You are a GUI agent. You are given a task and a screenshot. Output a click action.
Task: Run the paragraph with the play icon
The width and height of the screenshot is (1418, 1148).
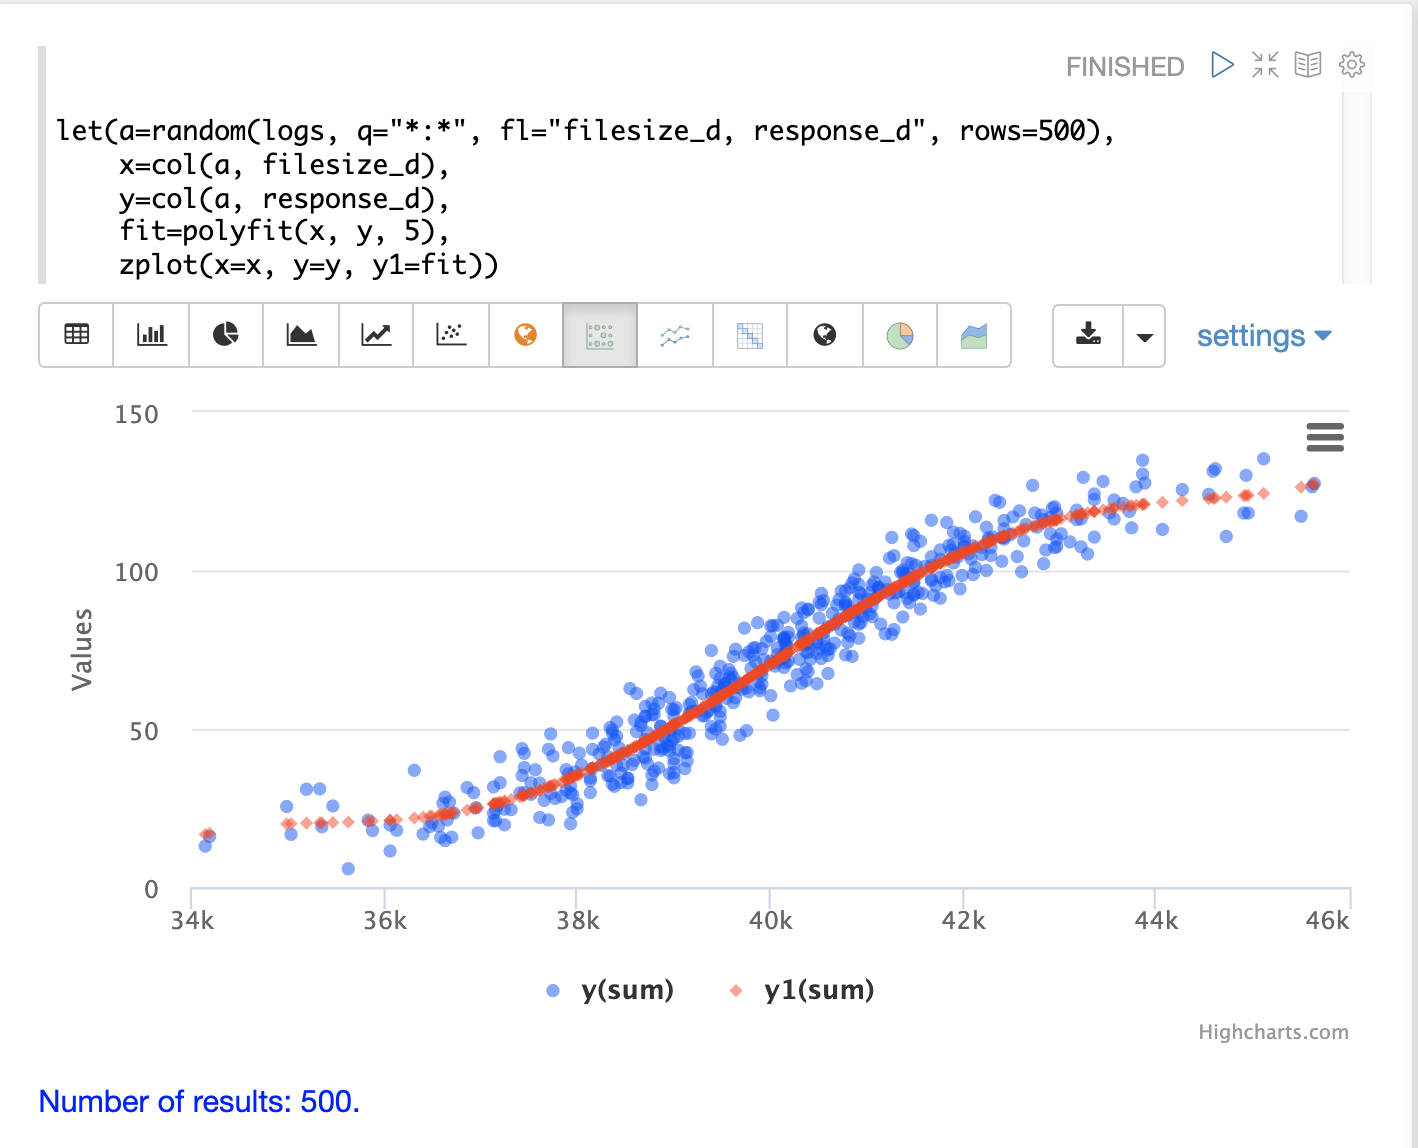pos(1221,66)
